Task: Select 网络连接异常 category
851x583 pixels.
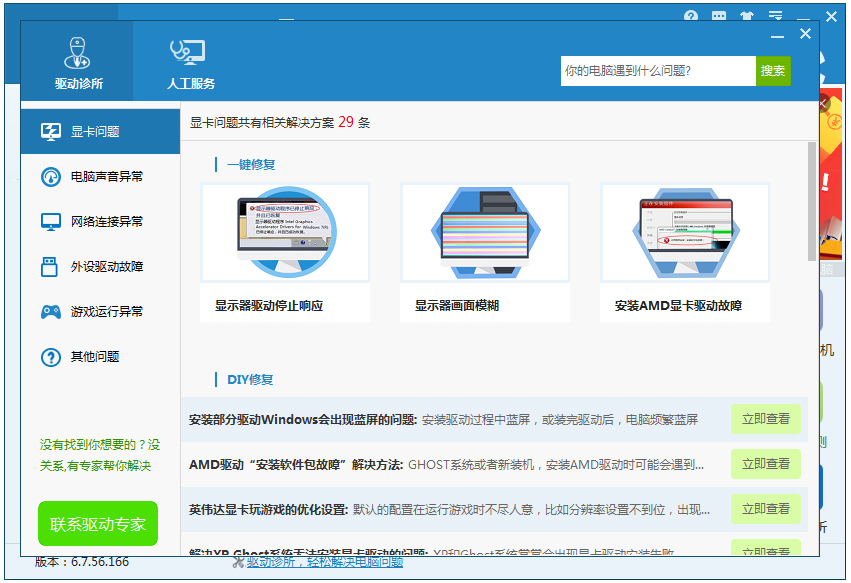Action: pyautogui.click(x=100, y=221)
